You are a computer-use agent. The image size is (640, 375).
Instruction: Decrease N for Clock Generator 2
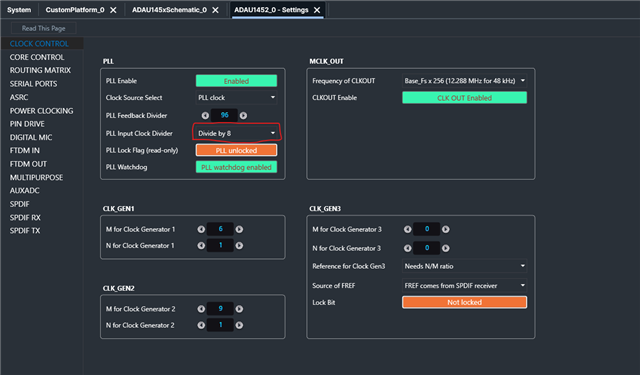click(201, 325)
